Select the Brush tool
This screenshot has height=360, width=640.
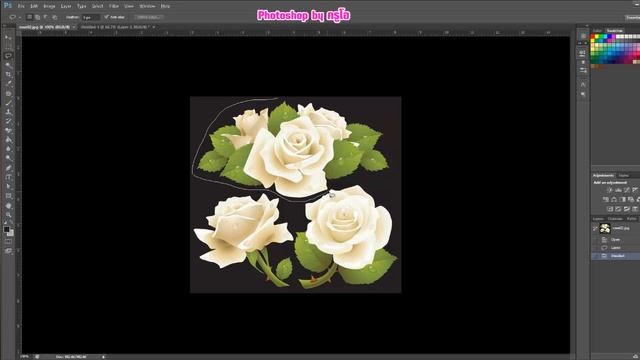pos(8,103)
